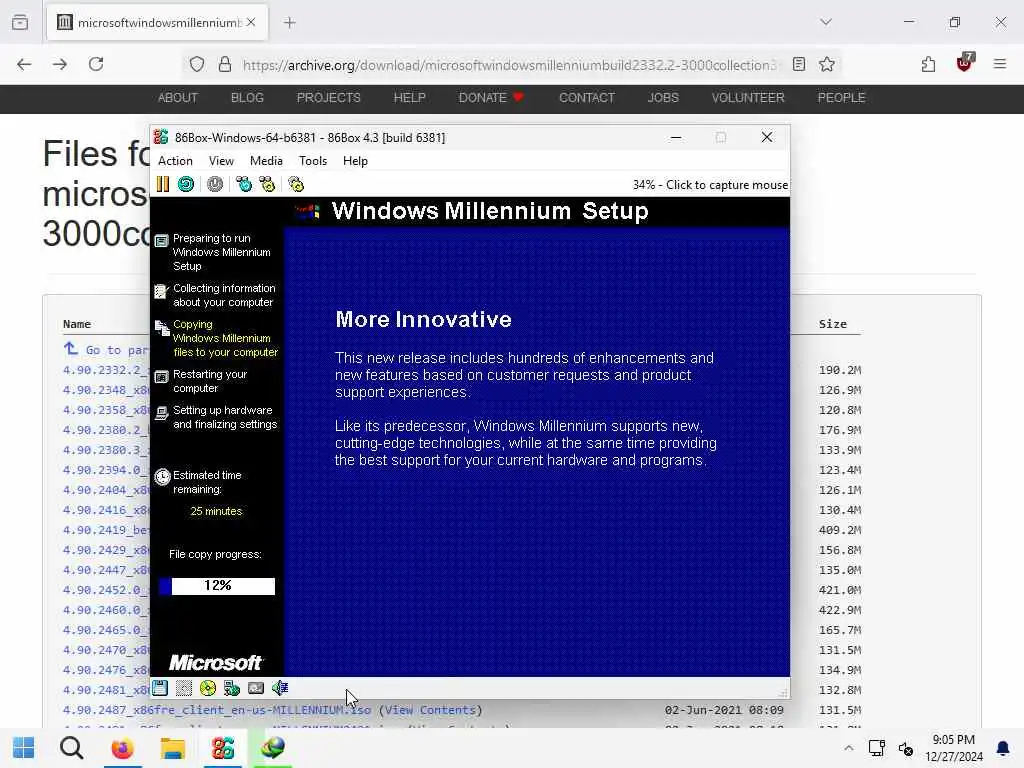Click the 12% file copy progress bar
The height and width of the screenshot is (768, 1024).
[217, 586]
